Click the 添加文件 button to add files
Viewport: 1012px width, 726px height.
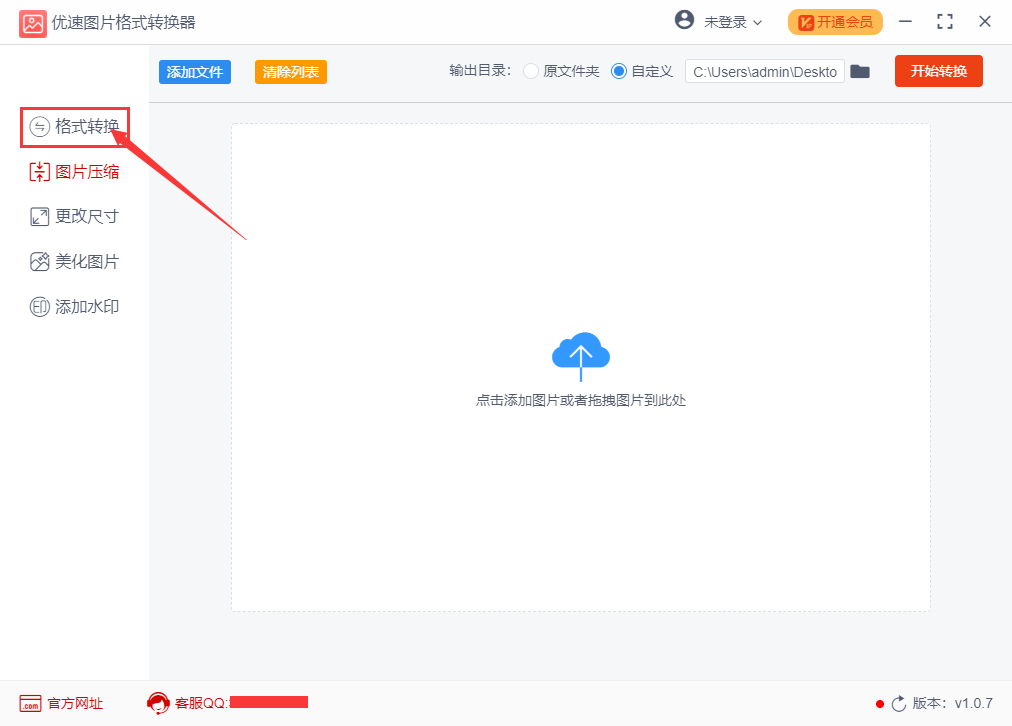(194, 71)
